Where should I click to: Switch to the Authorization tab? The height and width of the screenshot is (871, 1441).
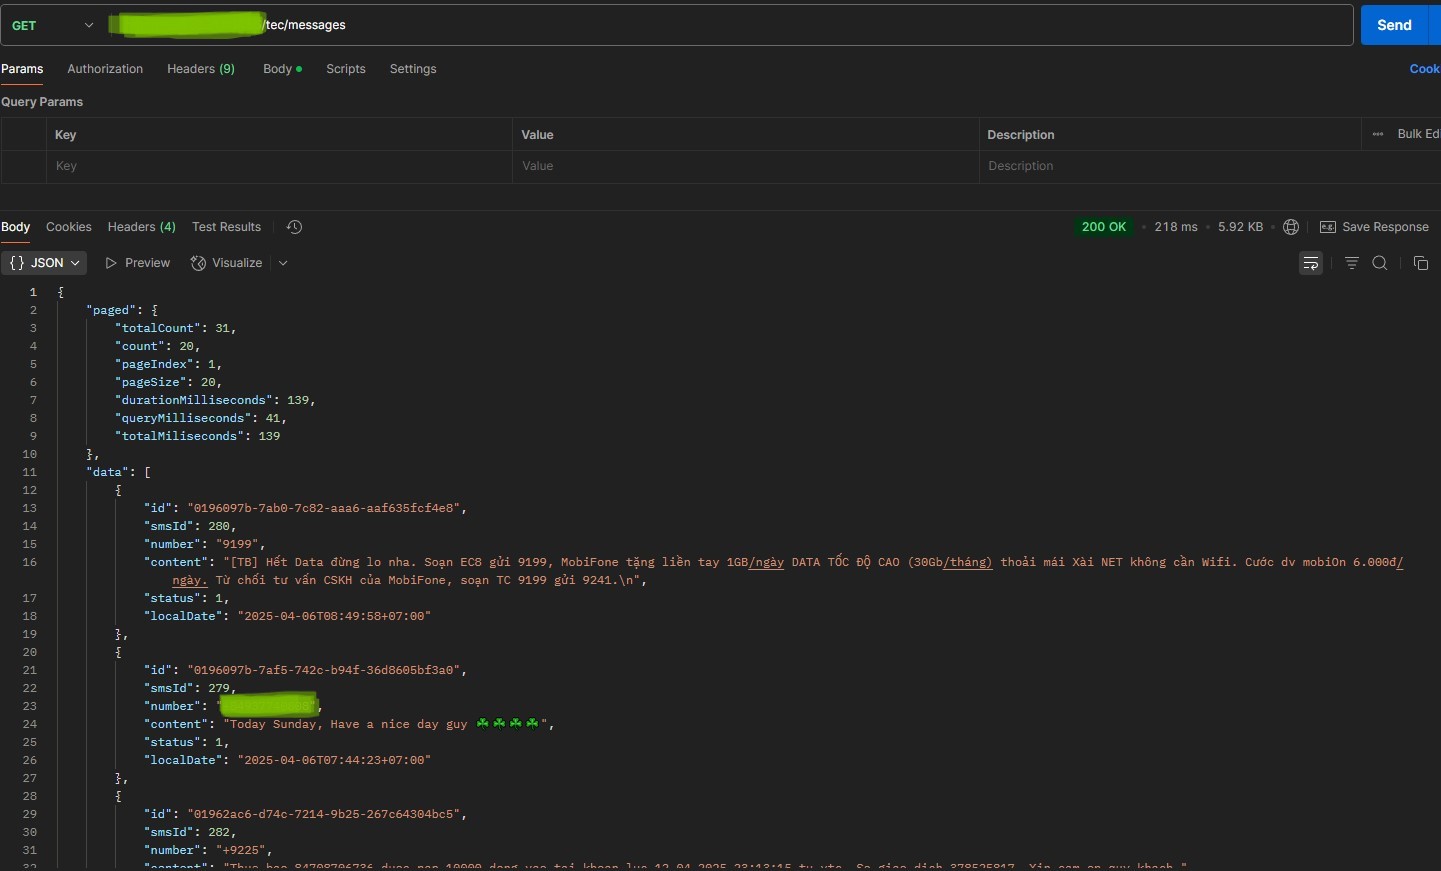(105, 69)
